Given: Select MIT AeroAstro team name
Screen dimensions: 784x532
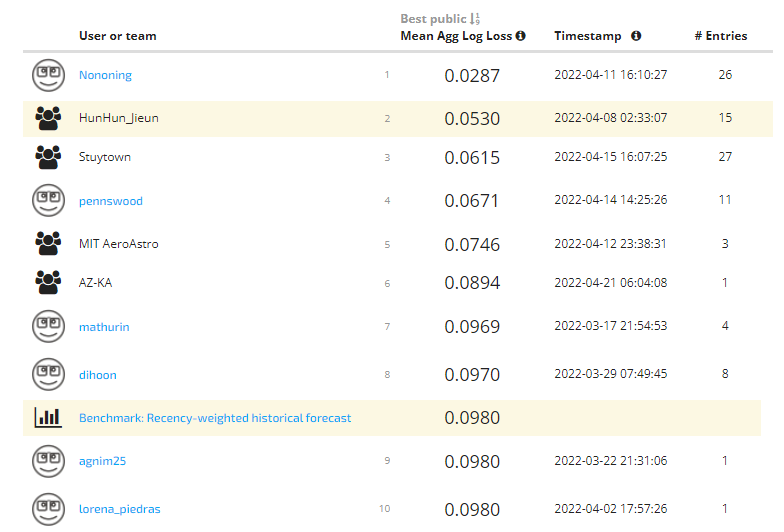Looking at the screenshot, I should pyautogui.click(x=118, y=244).
